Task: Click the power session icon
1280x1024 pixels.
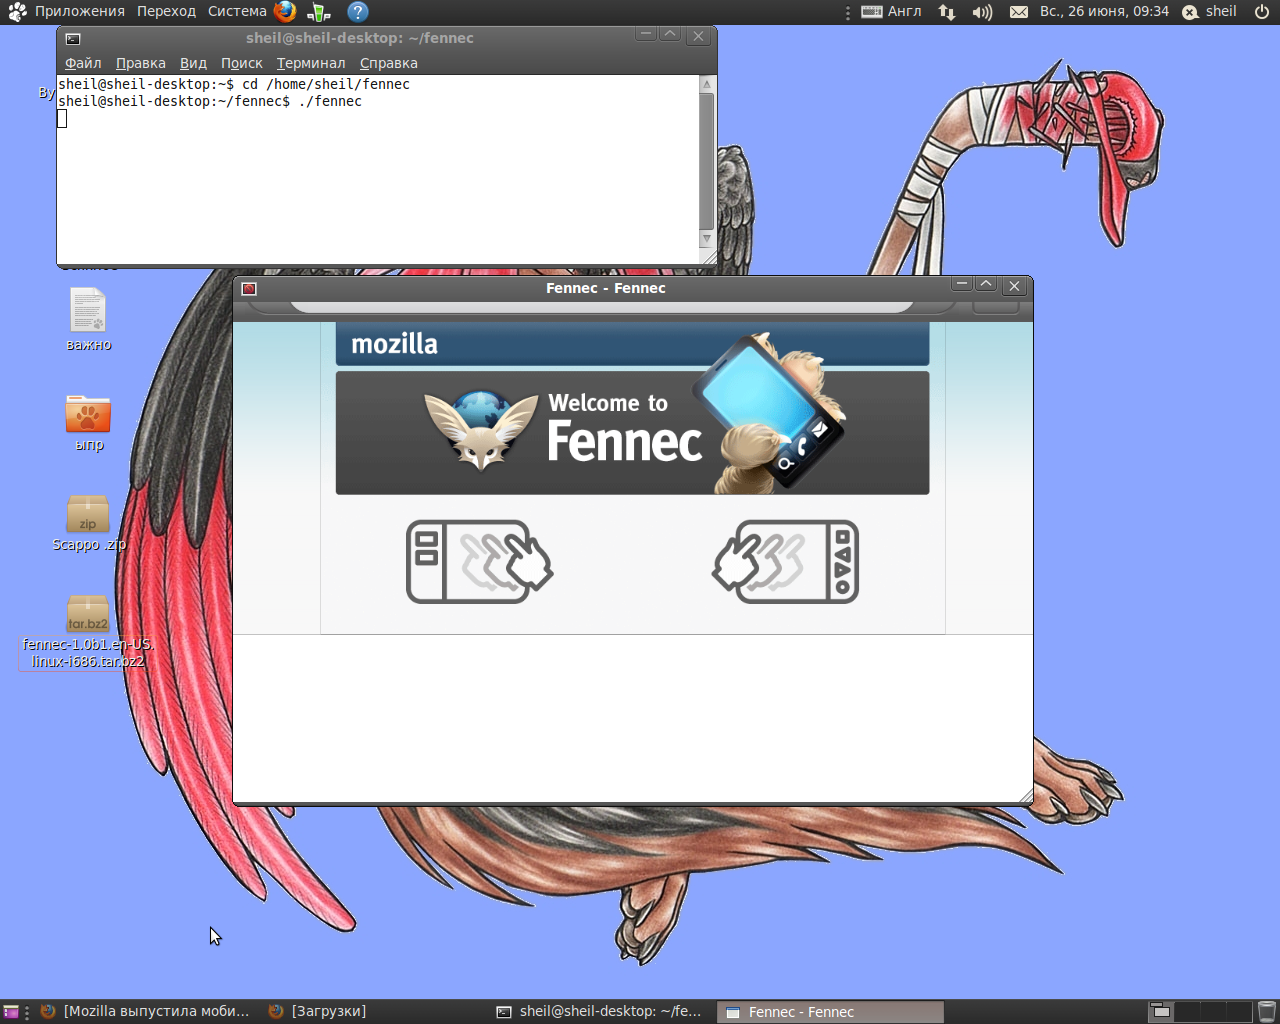Action: 1262,12
